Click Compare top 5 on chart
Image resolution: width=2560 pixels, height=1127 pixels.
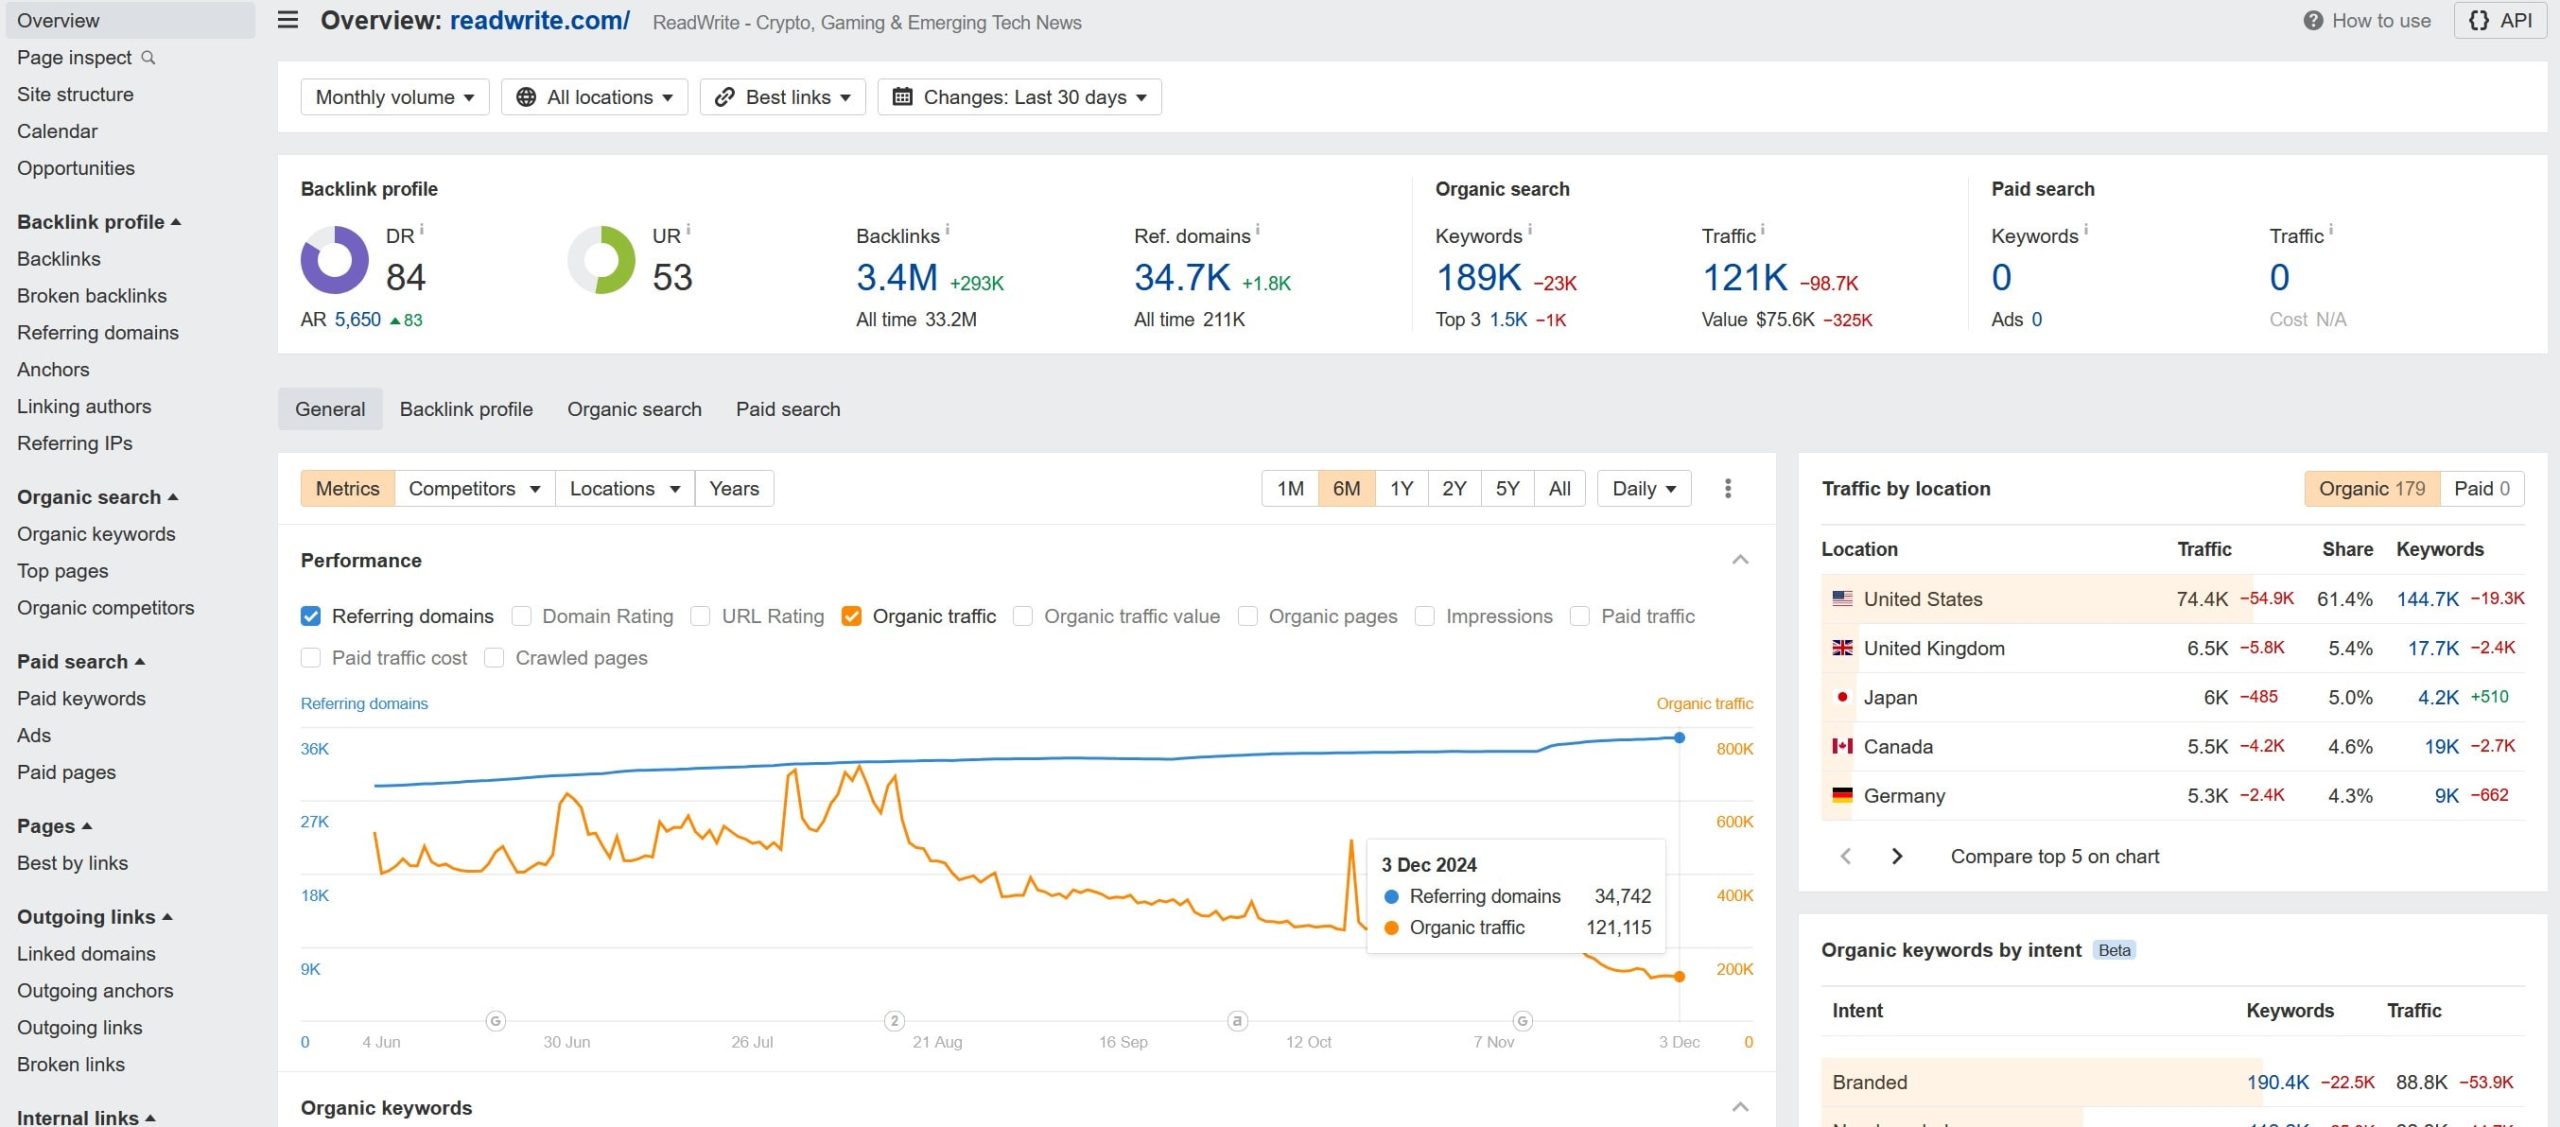point(2055,856)
